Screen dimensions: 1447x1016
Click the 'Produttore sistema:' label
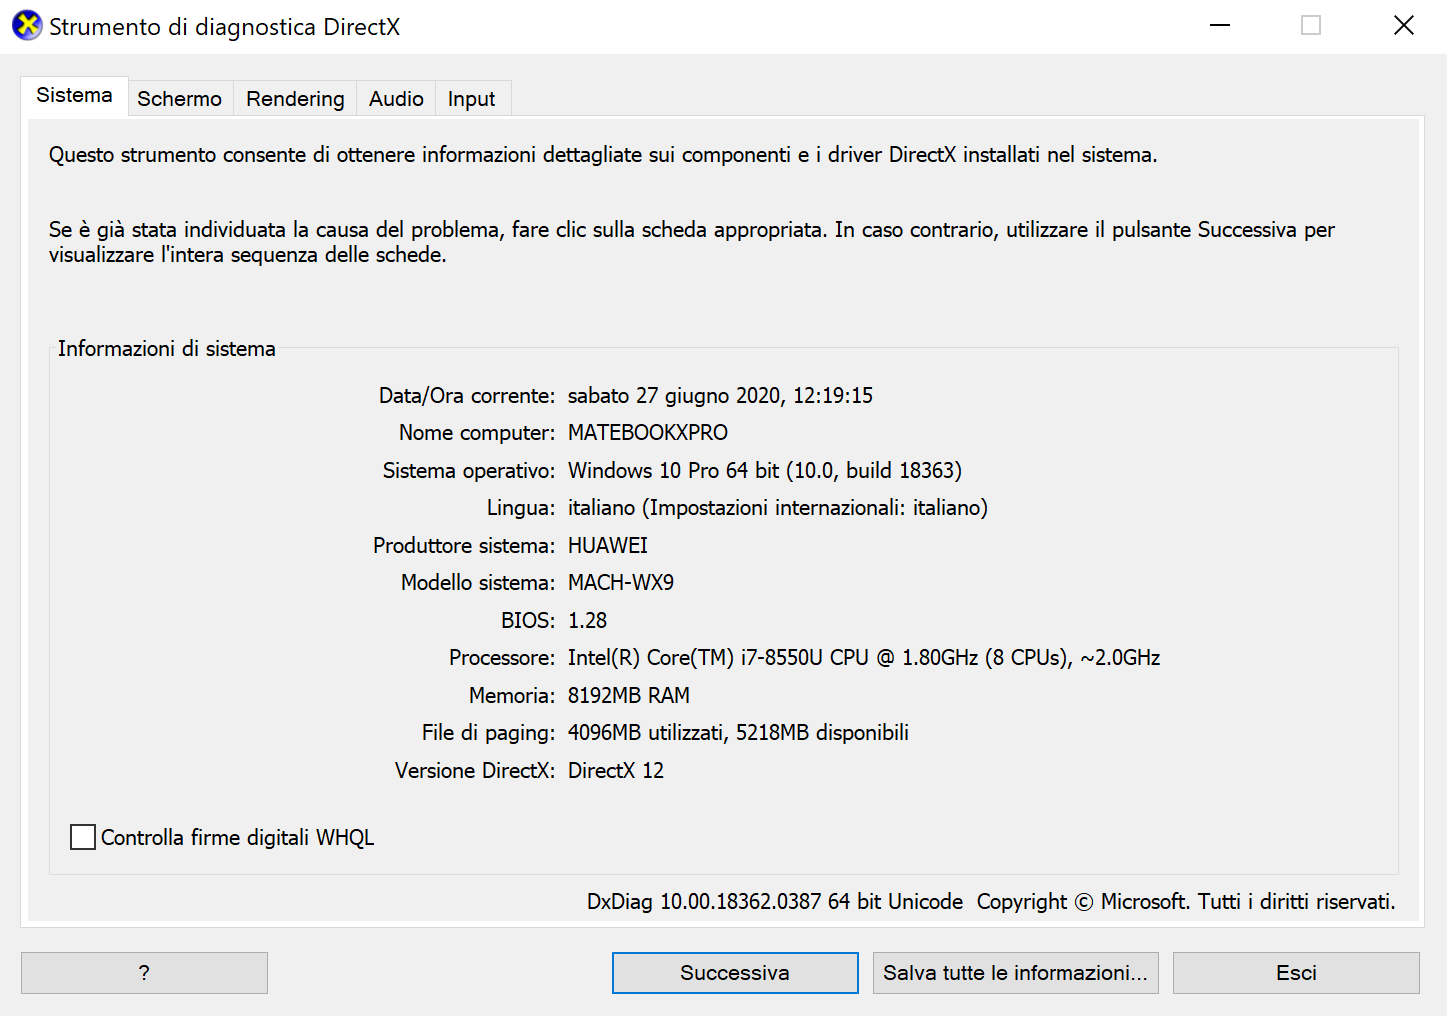[464, 546]
